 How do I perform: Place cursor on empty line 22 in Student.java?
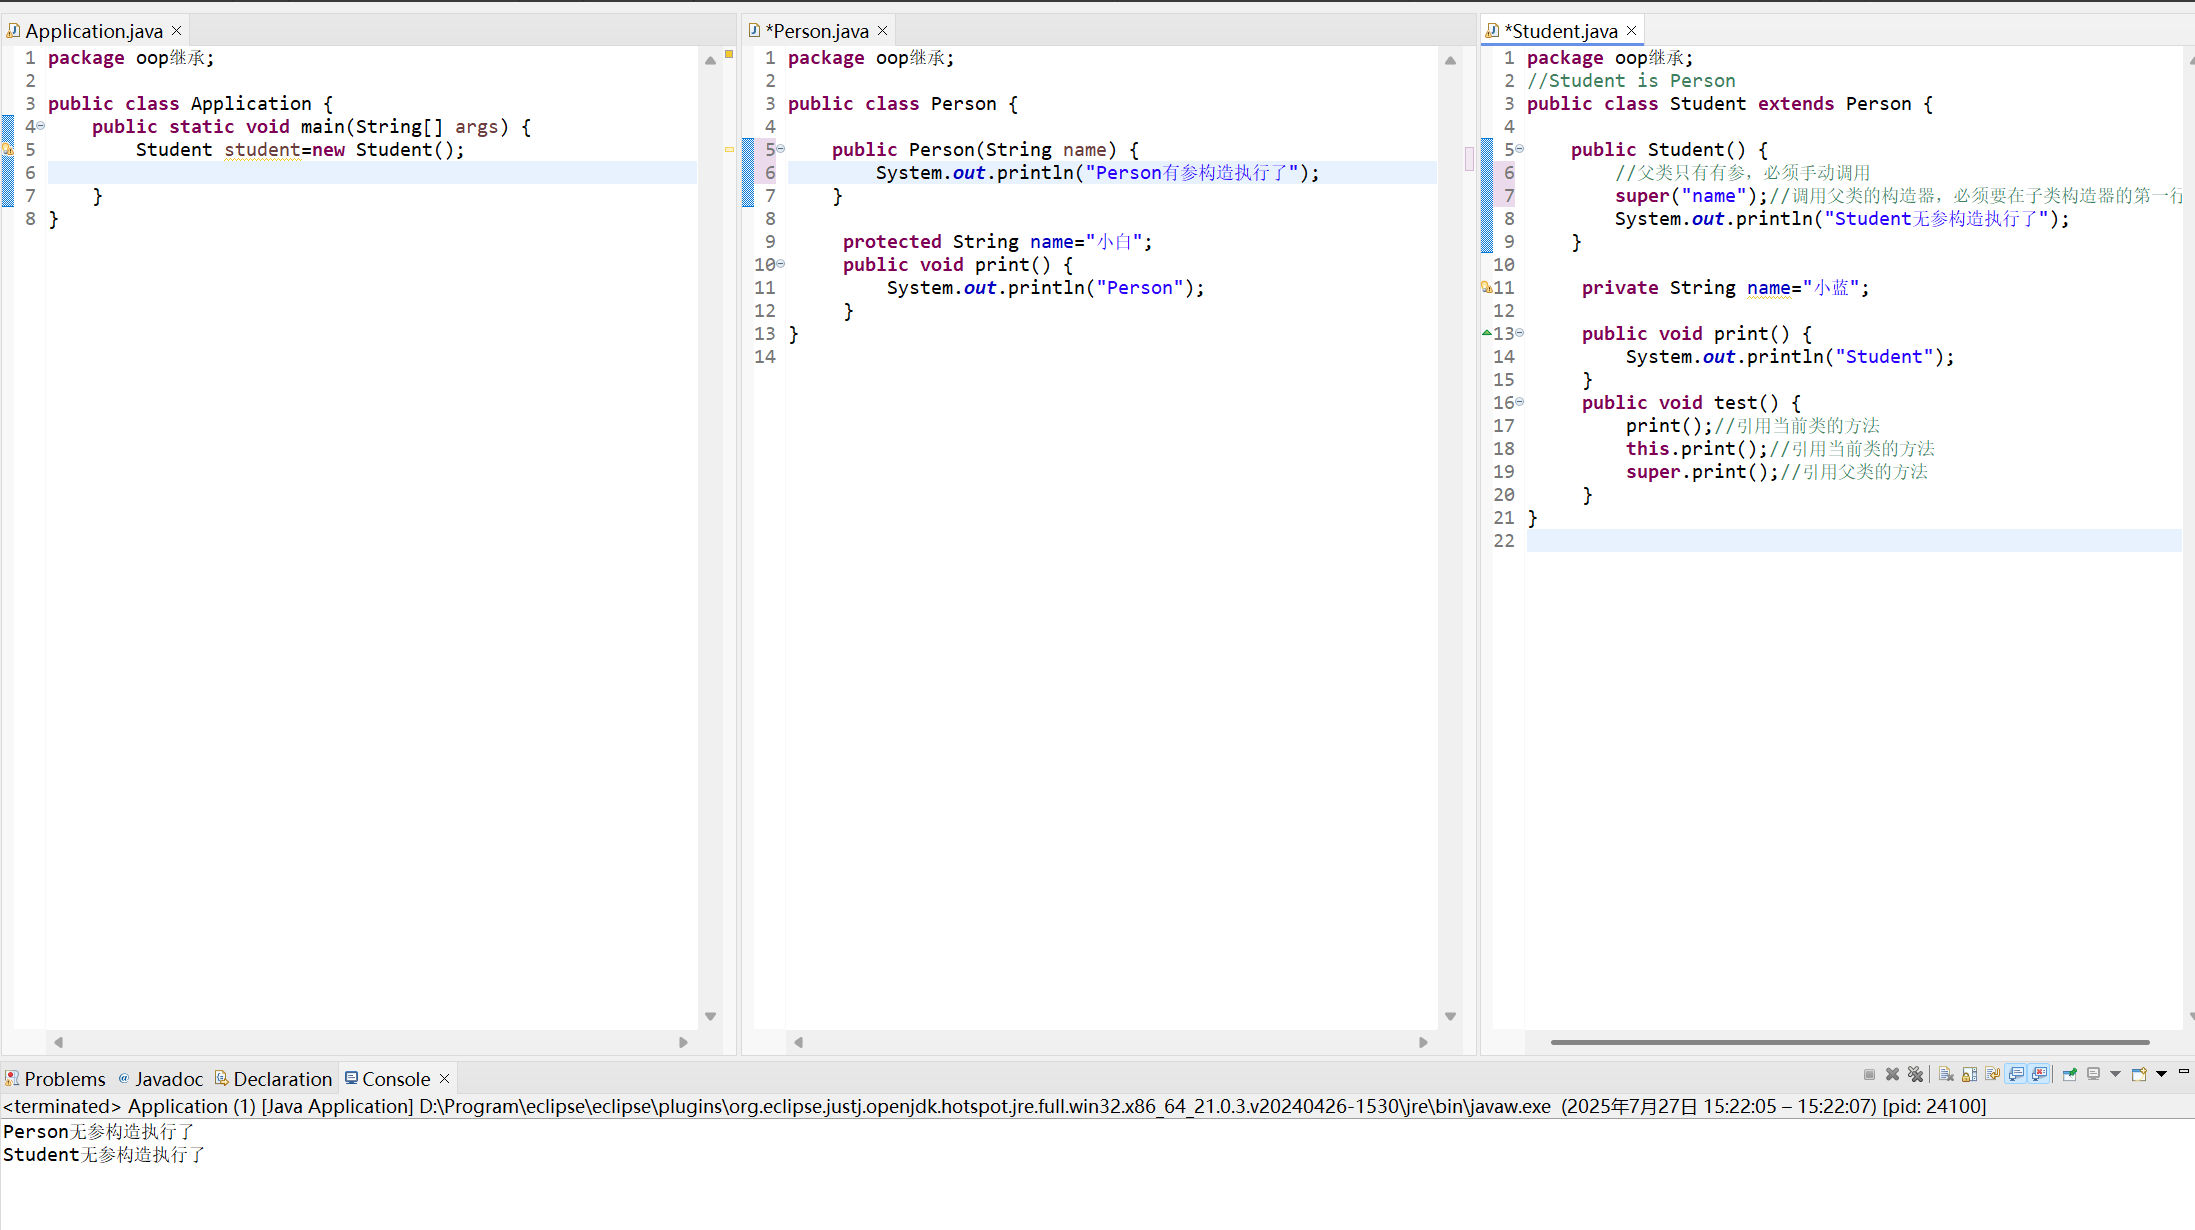[1854, 541]
